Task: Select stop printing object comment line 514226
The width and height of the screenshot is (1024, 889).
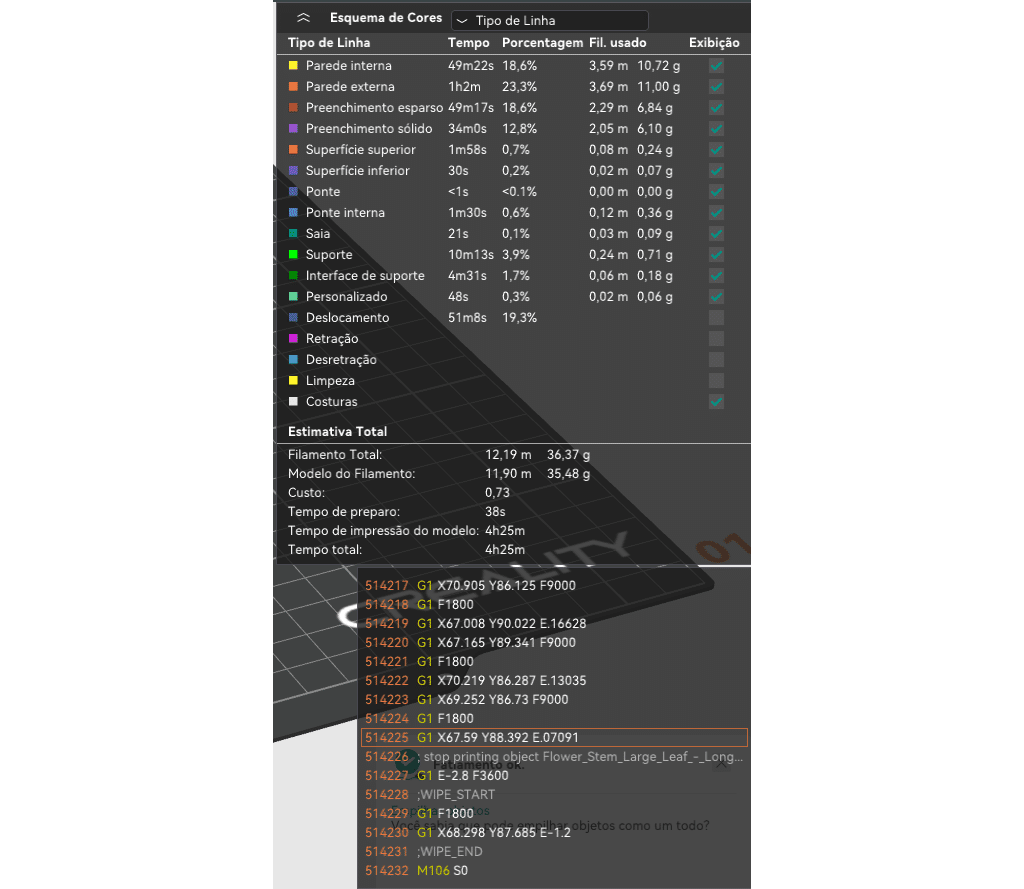Action: [x=554, y=756]
